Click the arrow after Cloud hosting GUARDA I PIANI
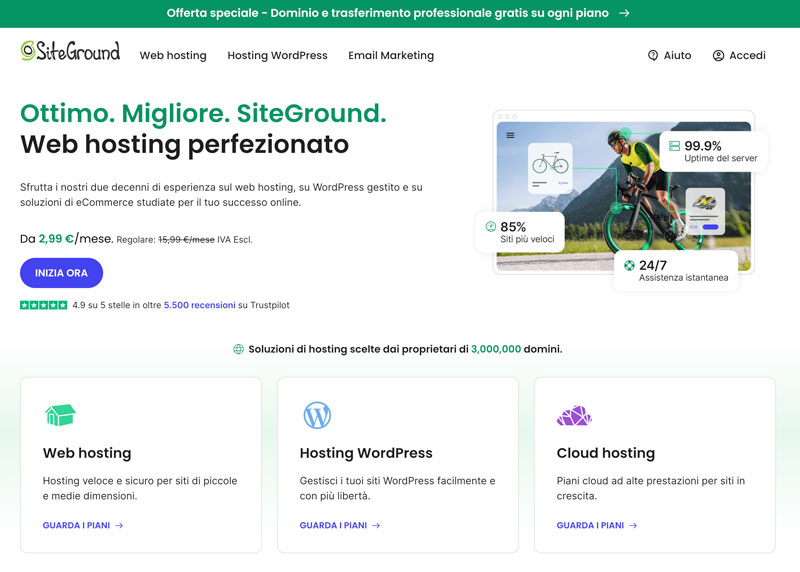This screenshot has width=800, height=572. tap(633, 525)
